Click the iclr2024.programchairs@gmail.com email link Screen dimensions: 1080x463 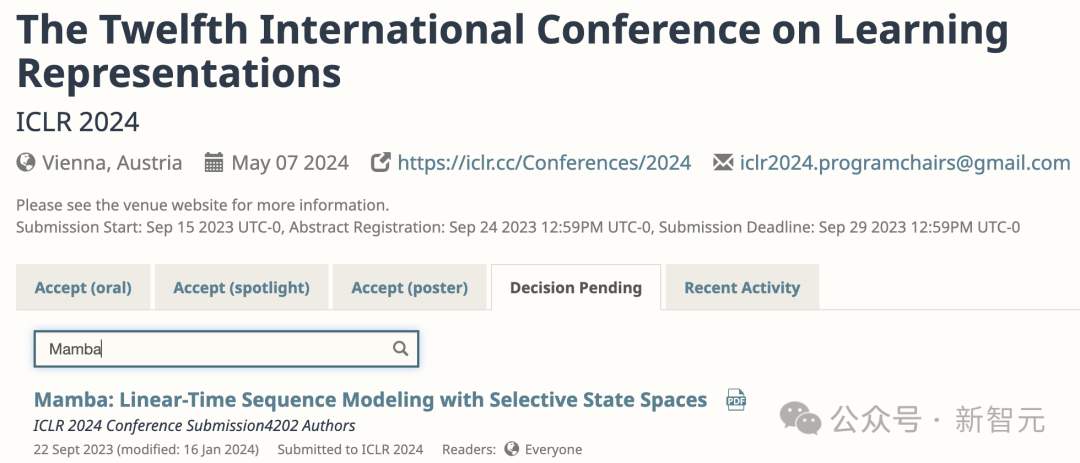coord(905,163)
